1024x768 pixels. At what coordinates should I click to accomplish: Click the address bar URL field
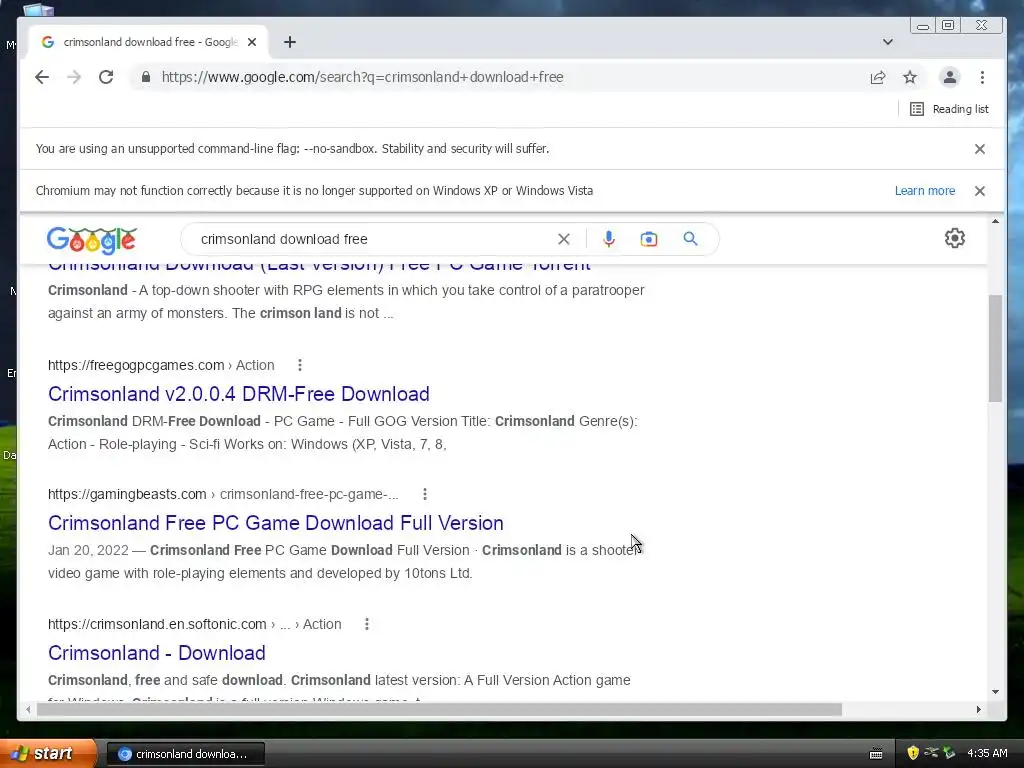[x=503, y=77]
